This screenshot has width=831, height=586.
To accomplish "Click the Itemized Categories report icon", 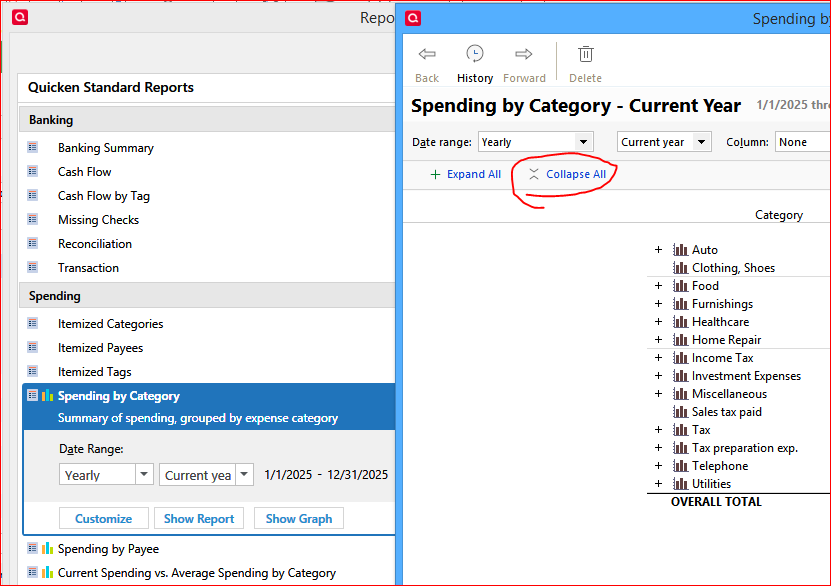I will click(33, 323).
